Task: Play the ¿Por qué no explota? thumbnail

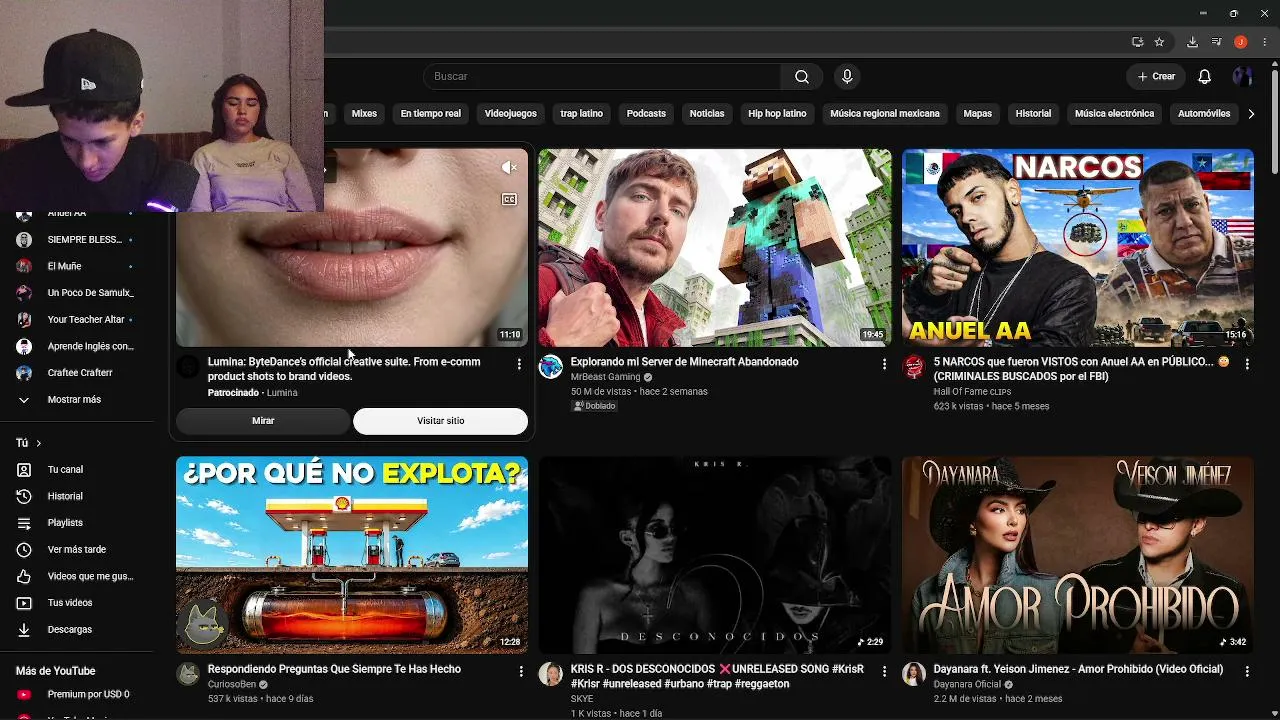Action: point(352,555)
